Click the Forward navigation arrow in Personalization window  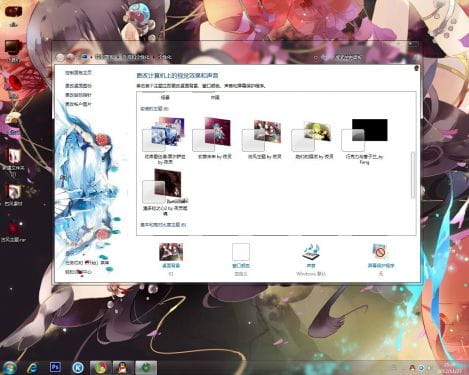[x=70, y=57]
